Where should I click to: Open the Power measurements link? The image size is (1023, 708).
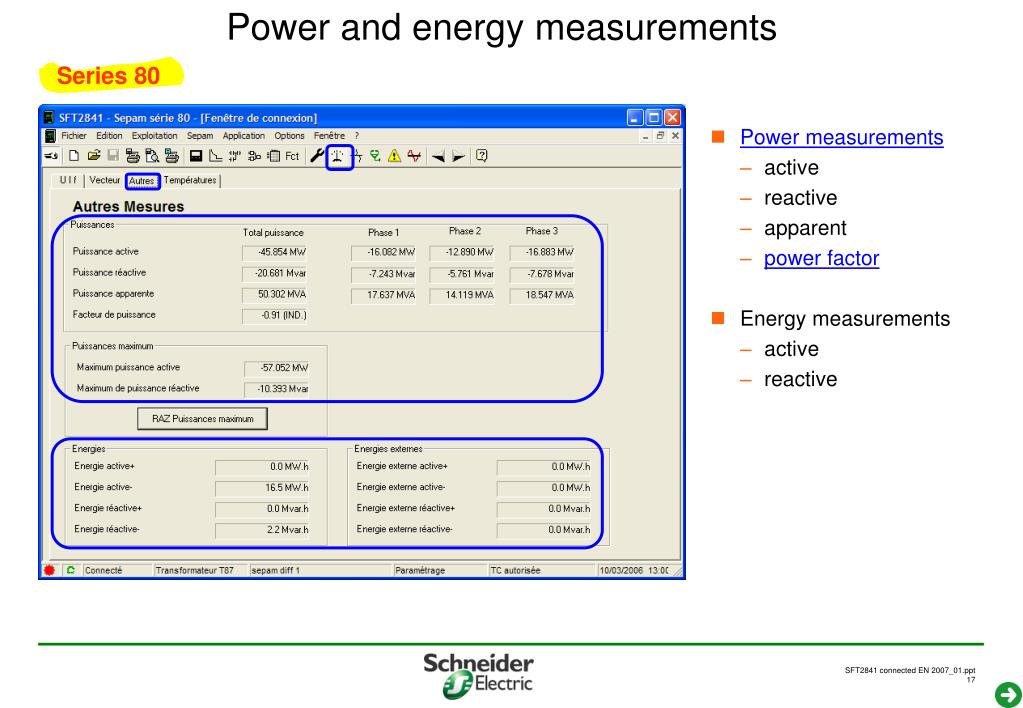[x=842, y=137]
